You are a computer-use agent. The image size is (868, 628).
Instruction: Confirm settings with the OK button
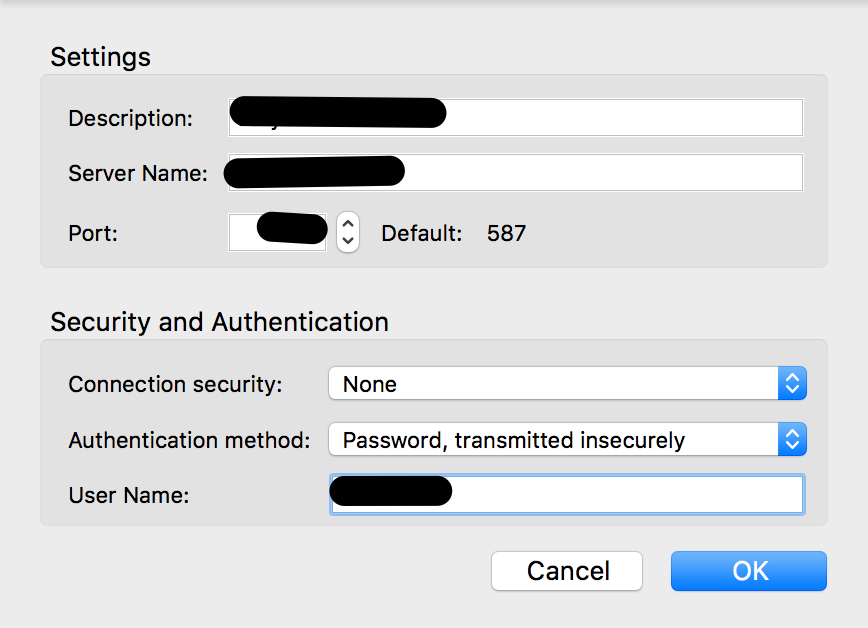(749, 571)
